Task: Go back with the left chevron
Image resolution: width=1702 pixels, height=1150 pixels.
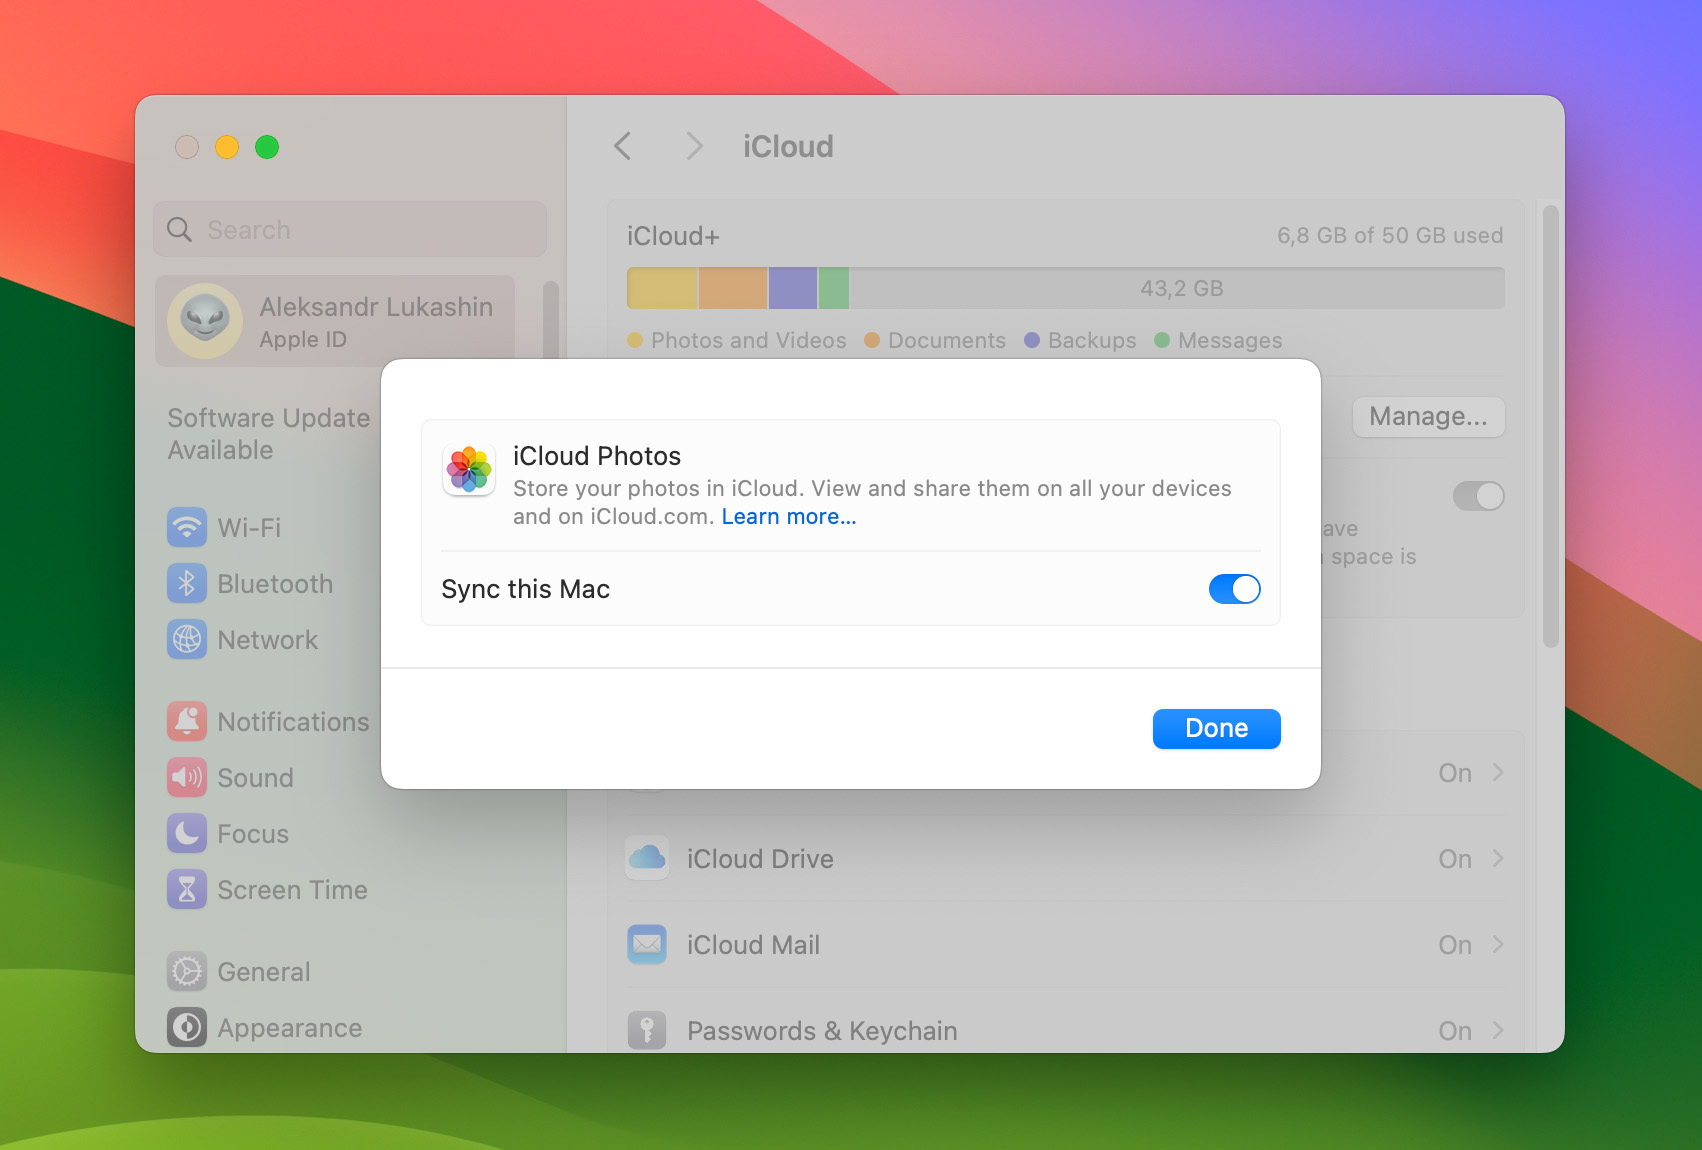Action: click(x=623, y=146)
